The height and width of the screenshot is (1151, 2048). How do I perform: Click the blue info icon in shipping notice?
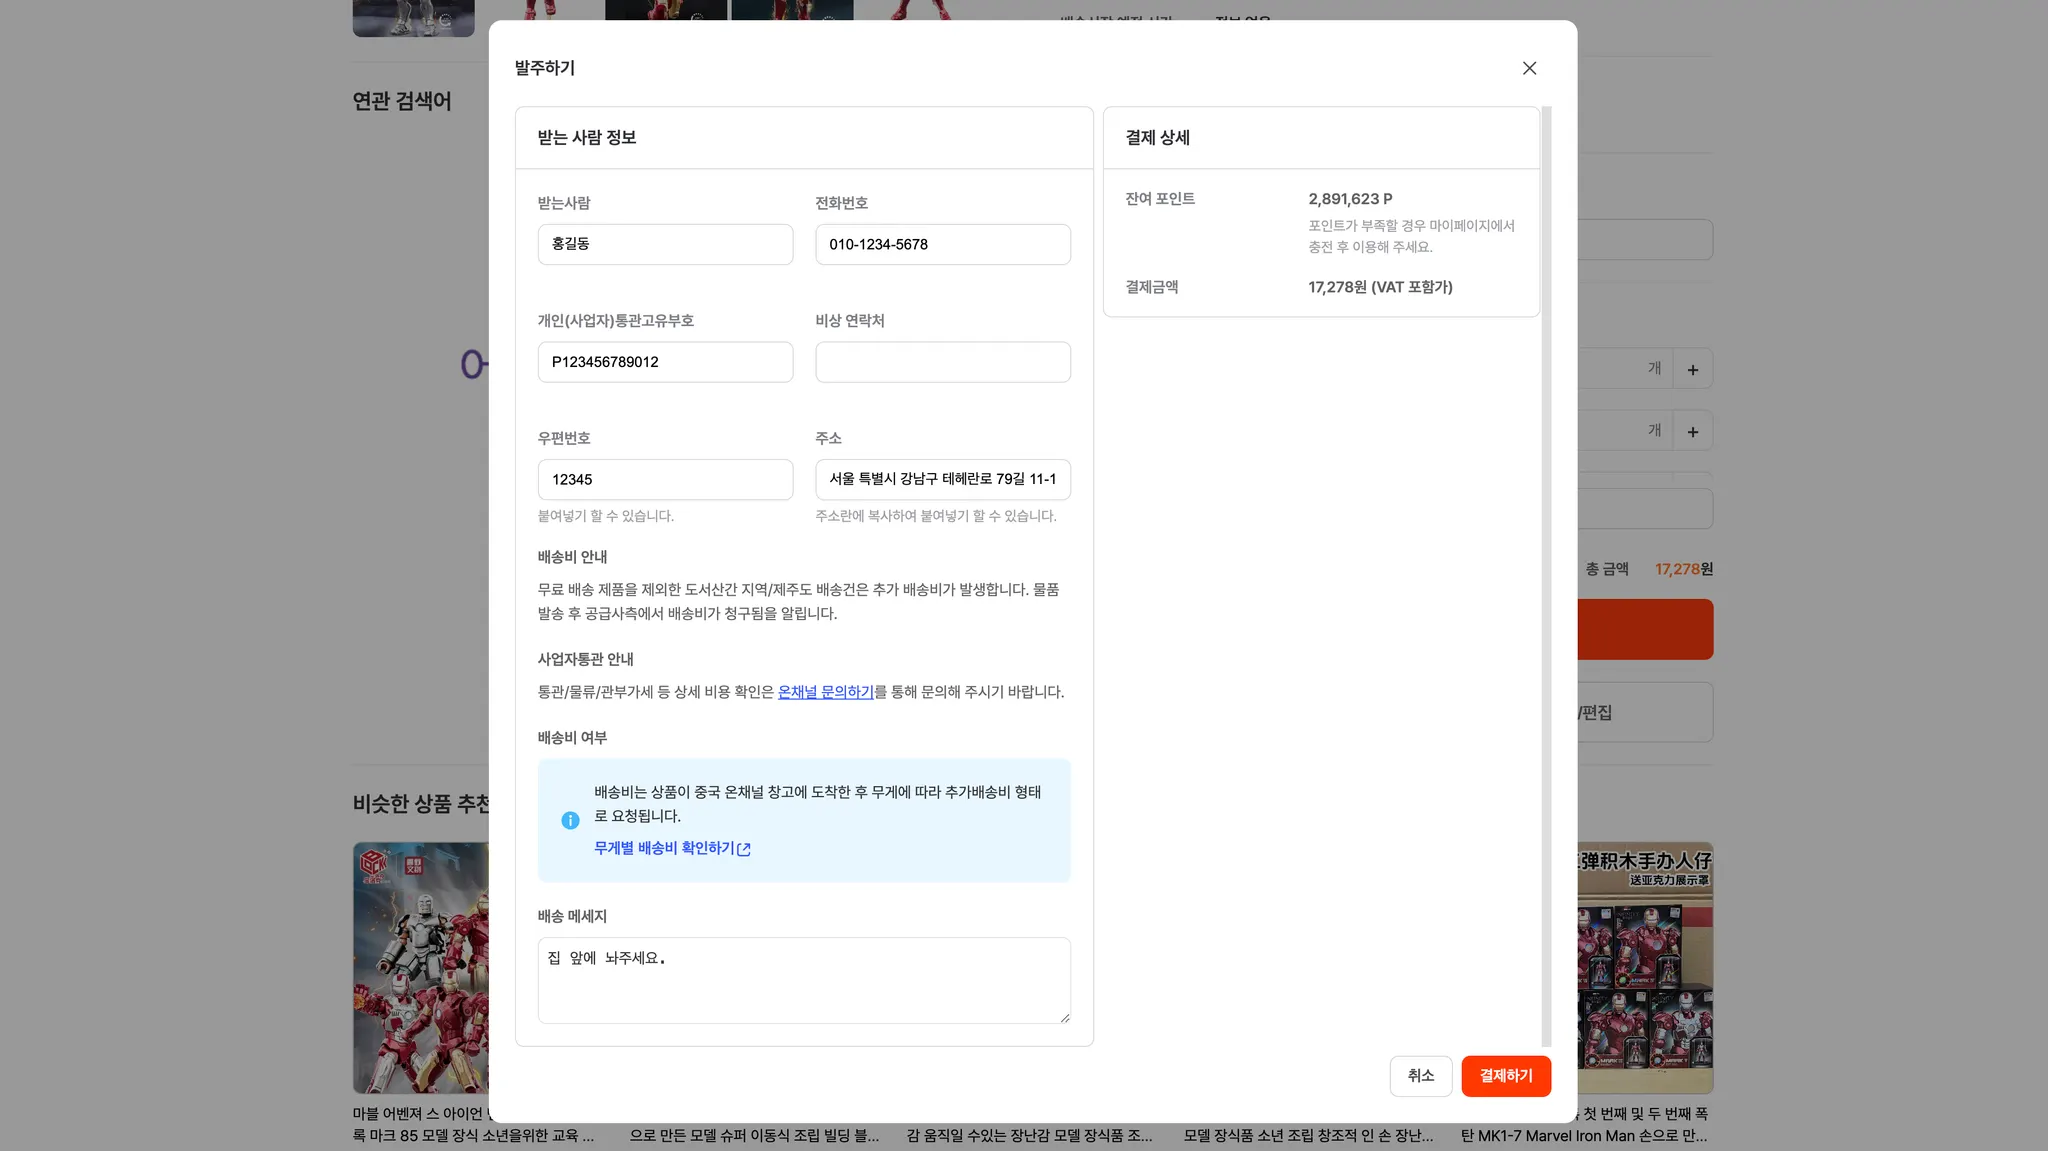click(x=570, y=820)
